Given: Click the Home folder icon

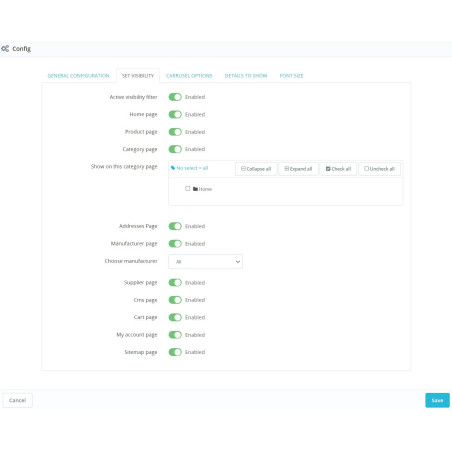Looking at the screenshot, I should tap(195, 189).
